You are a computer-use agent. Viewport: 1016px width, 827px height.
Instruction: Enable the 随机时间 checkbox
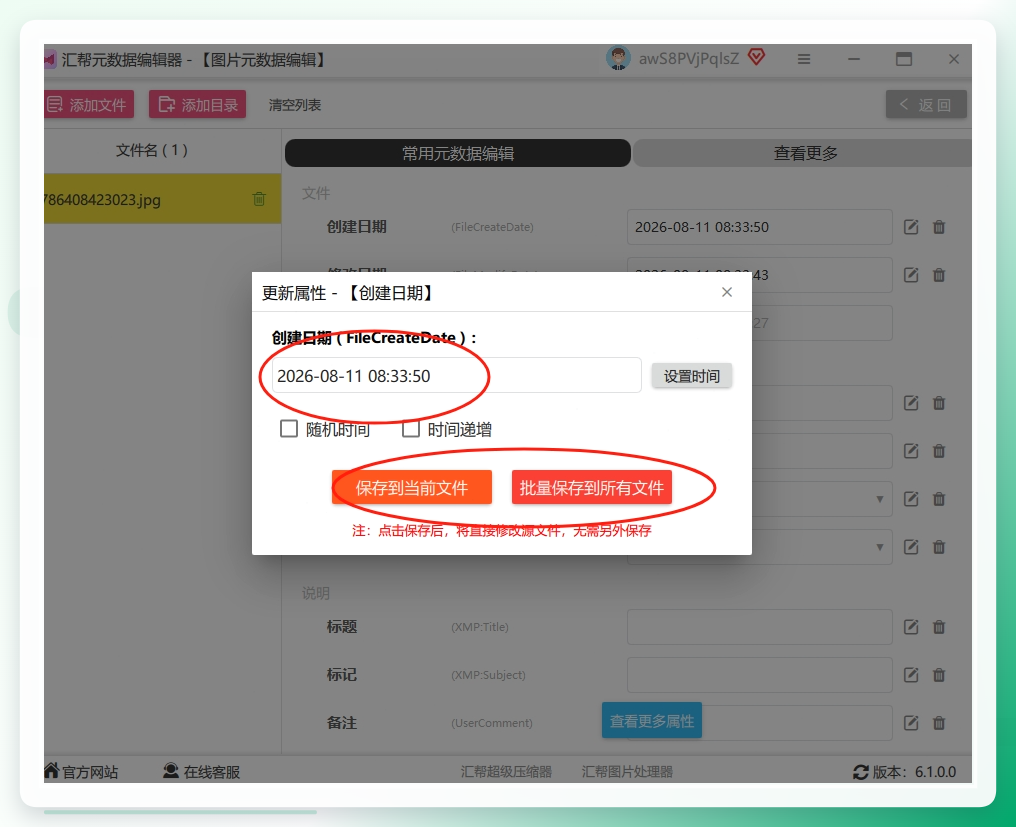(x=289, y=428)
